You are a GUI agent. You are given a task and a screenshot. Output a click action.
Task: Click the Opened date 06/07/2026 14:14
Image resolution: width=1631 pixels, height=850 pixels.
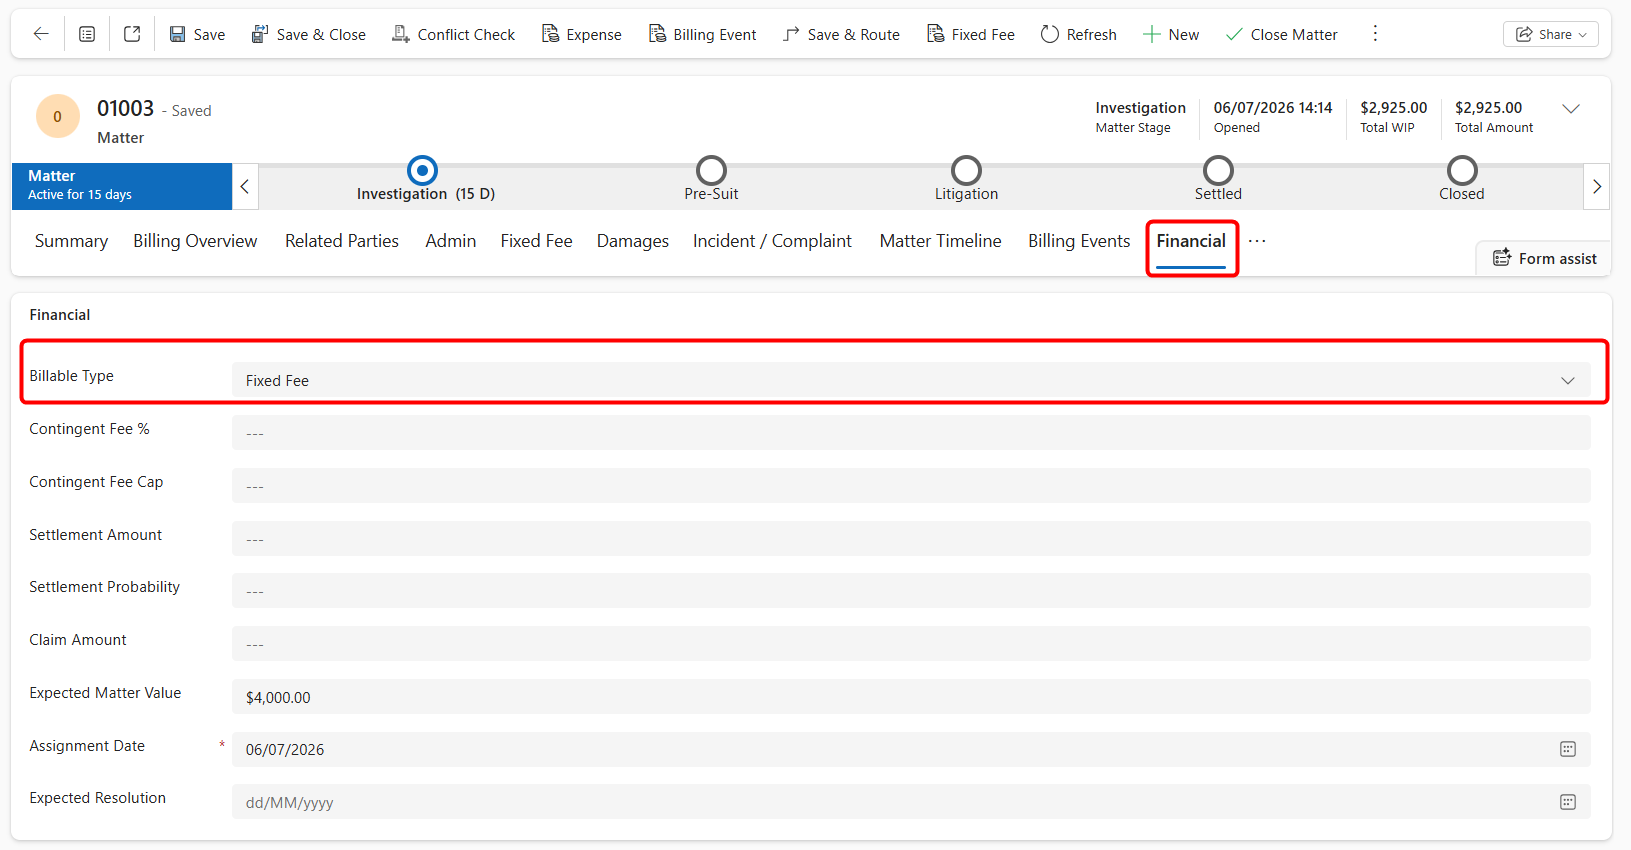[1273, 108]
